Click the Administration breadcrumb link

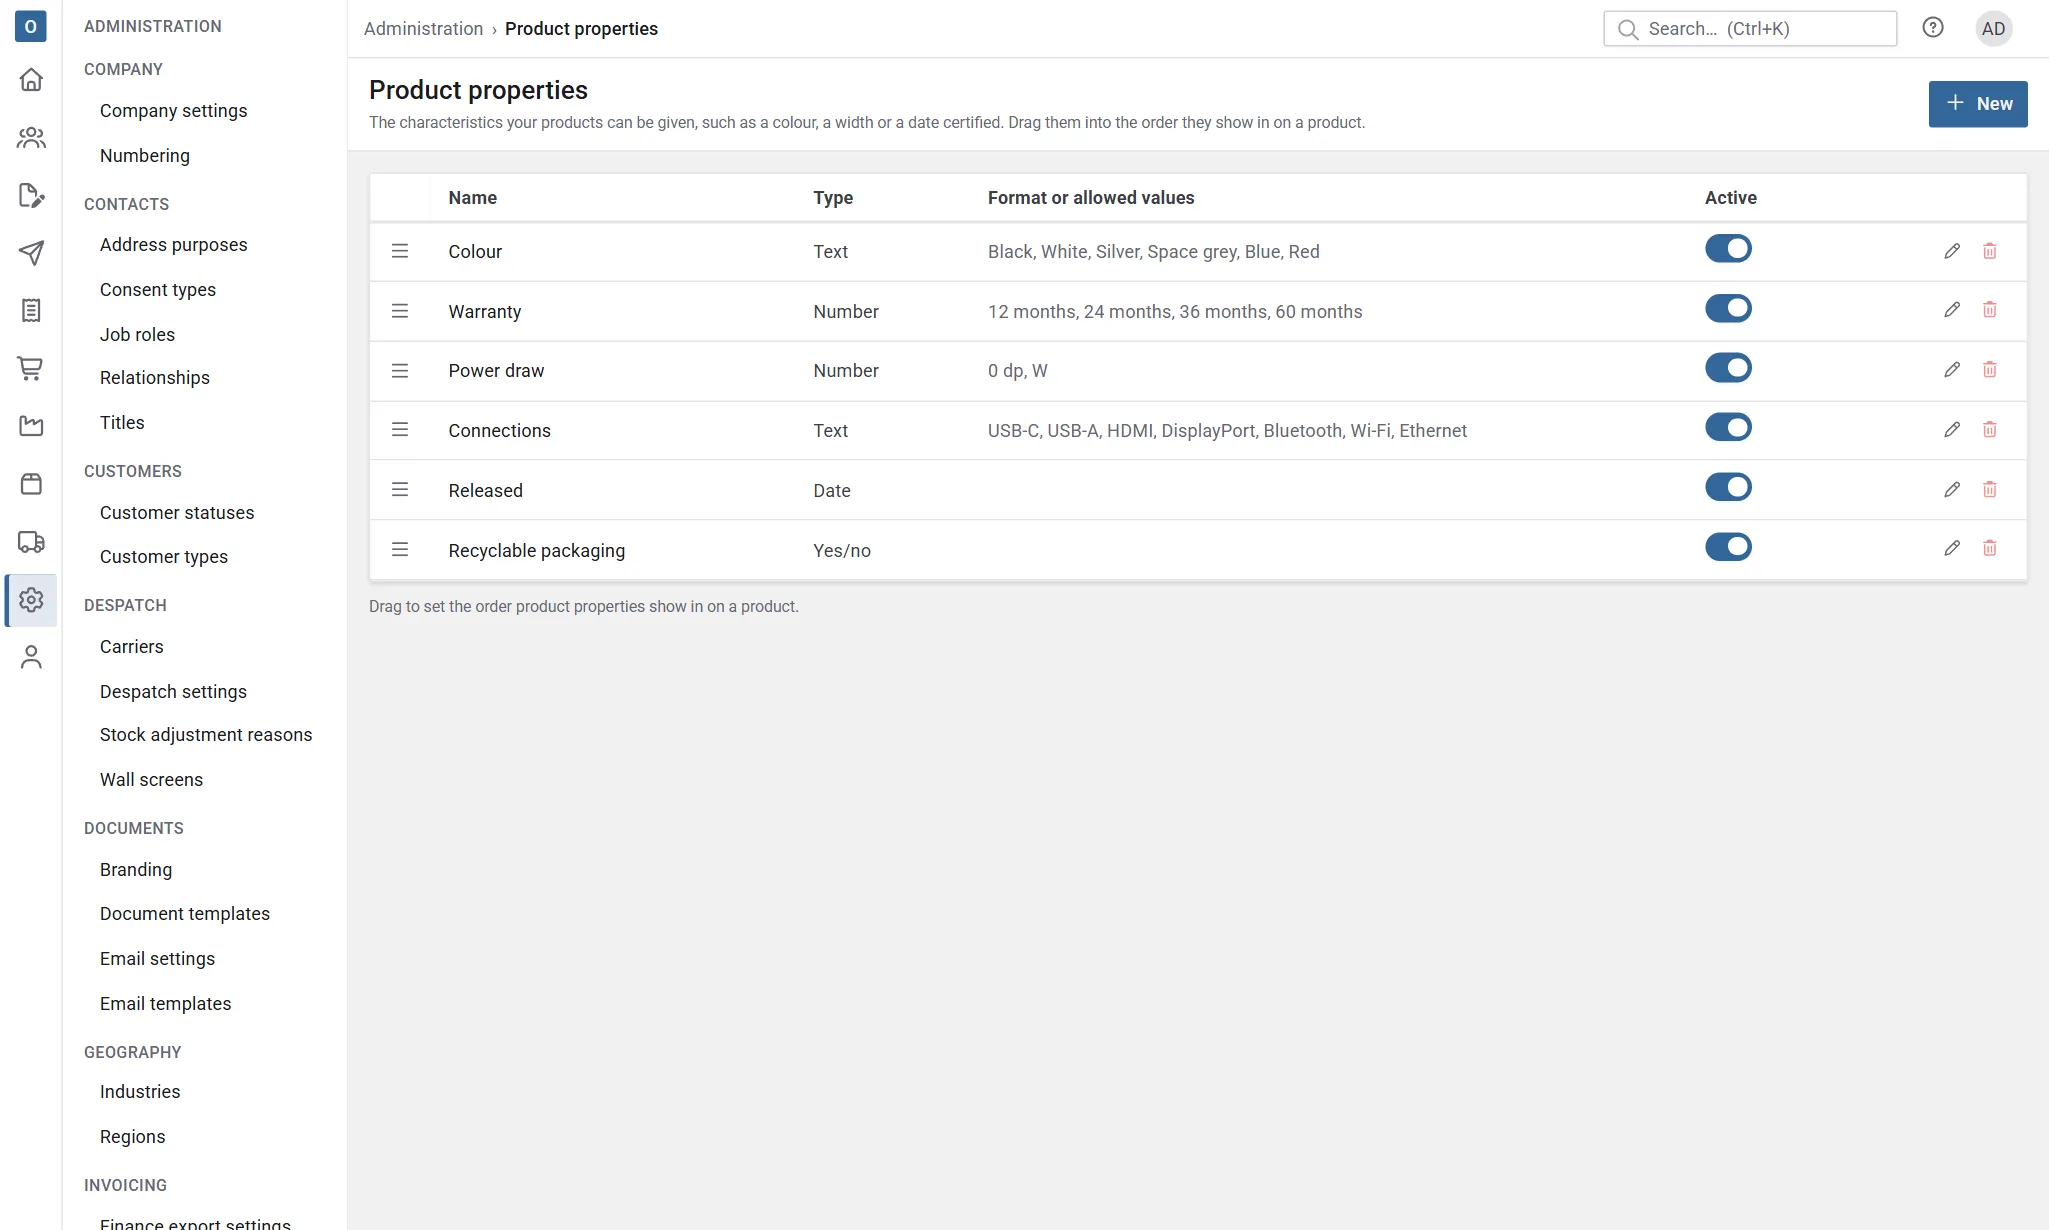423,29
